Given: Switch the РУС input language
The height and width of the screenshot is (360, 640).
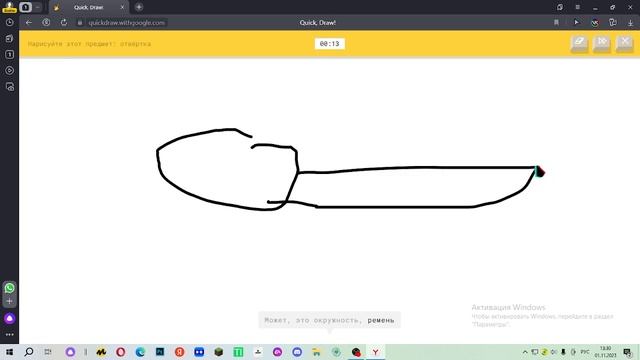Looking at the screenshot, I should (585, 352).
